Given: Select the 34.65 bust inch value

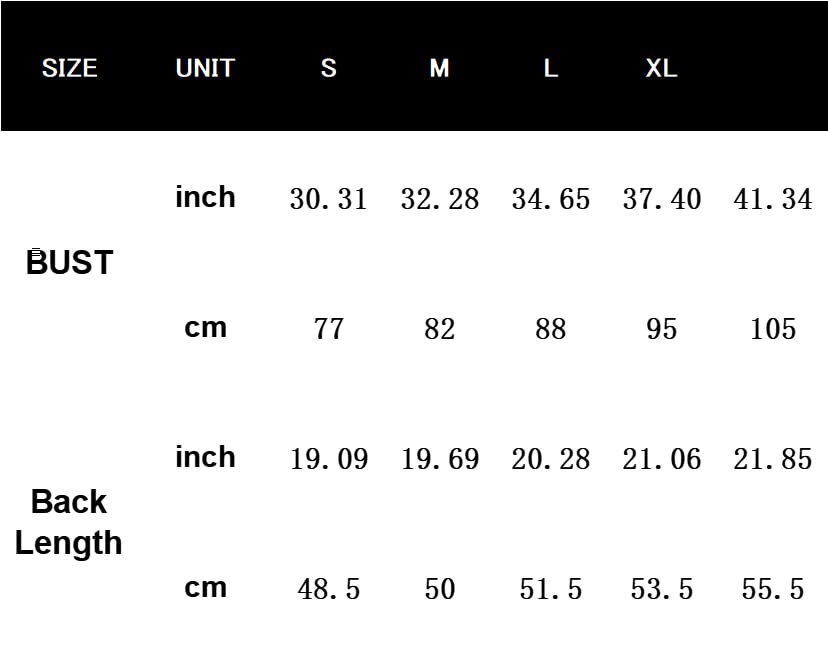Looking at the screenshot, I should 550,199.
